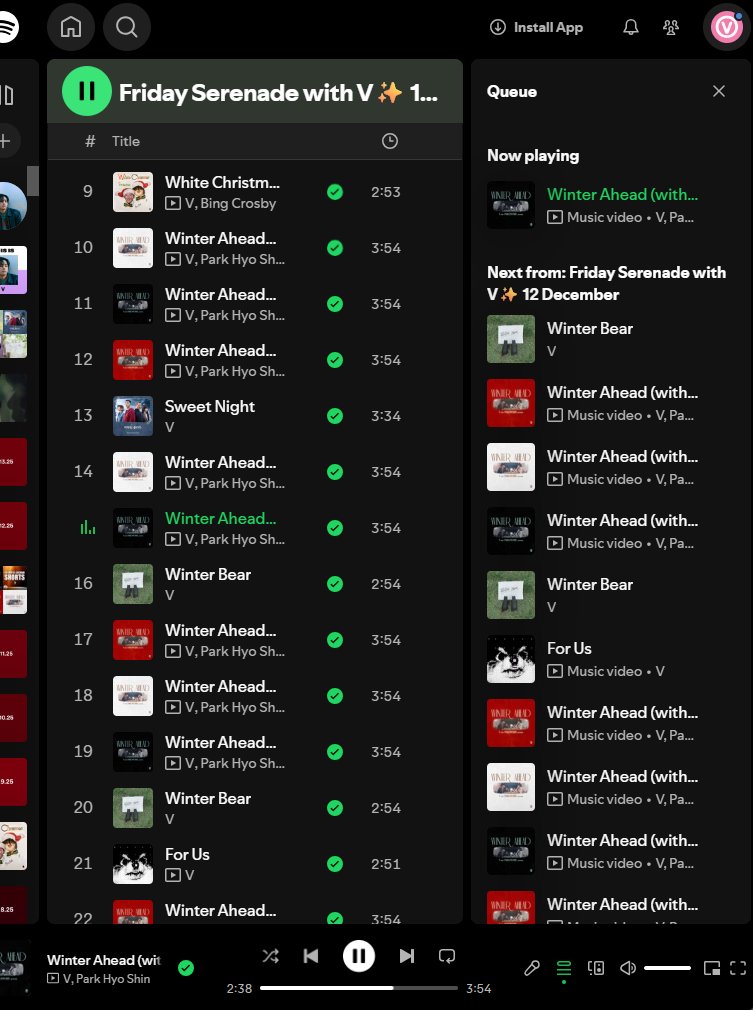Open first circular artist thumbnail in sidebar
The height and width of the screenshot is (1010, 753).
tap(13, 205)
